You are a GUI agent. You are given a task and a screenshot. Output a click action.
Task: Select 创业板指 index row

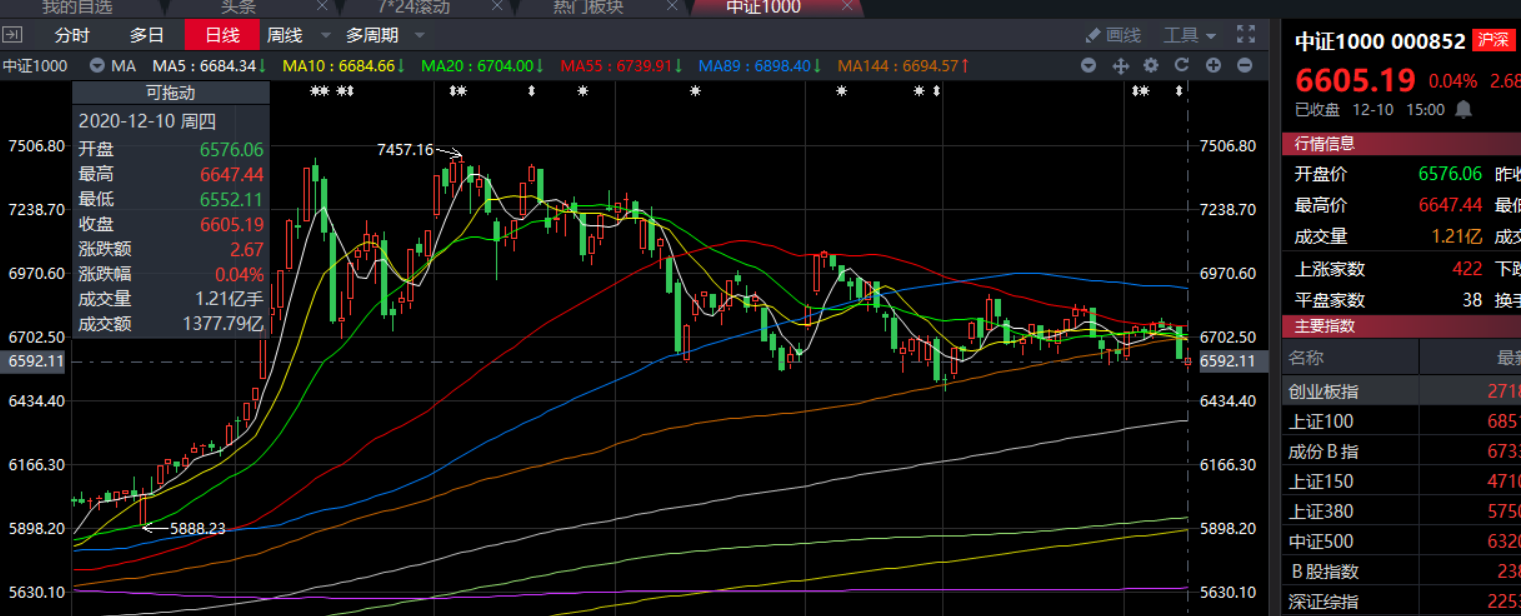1401,390
